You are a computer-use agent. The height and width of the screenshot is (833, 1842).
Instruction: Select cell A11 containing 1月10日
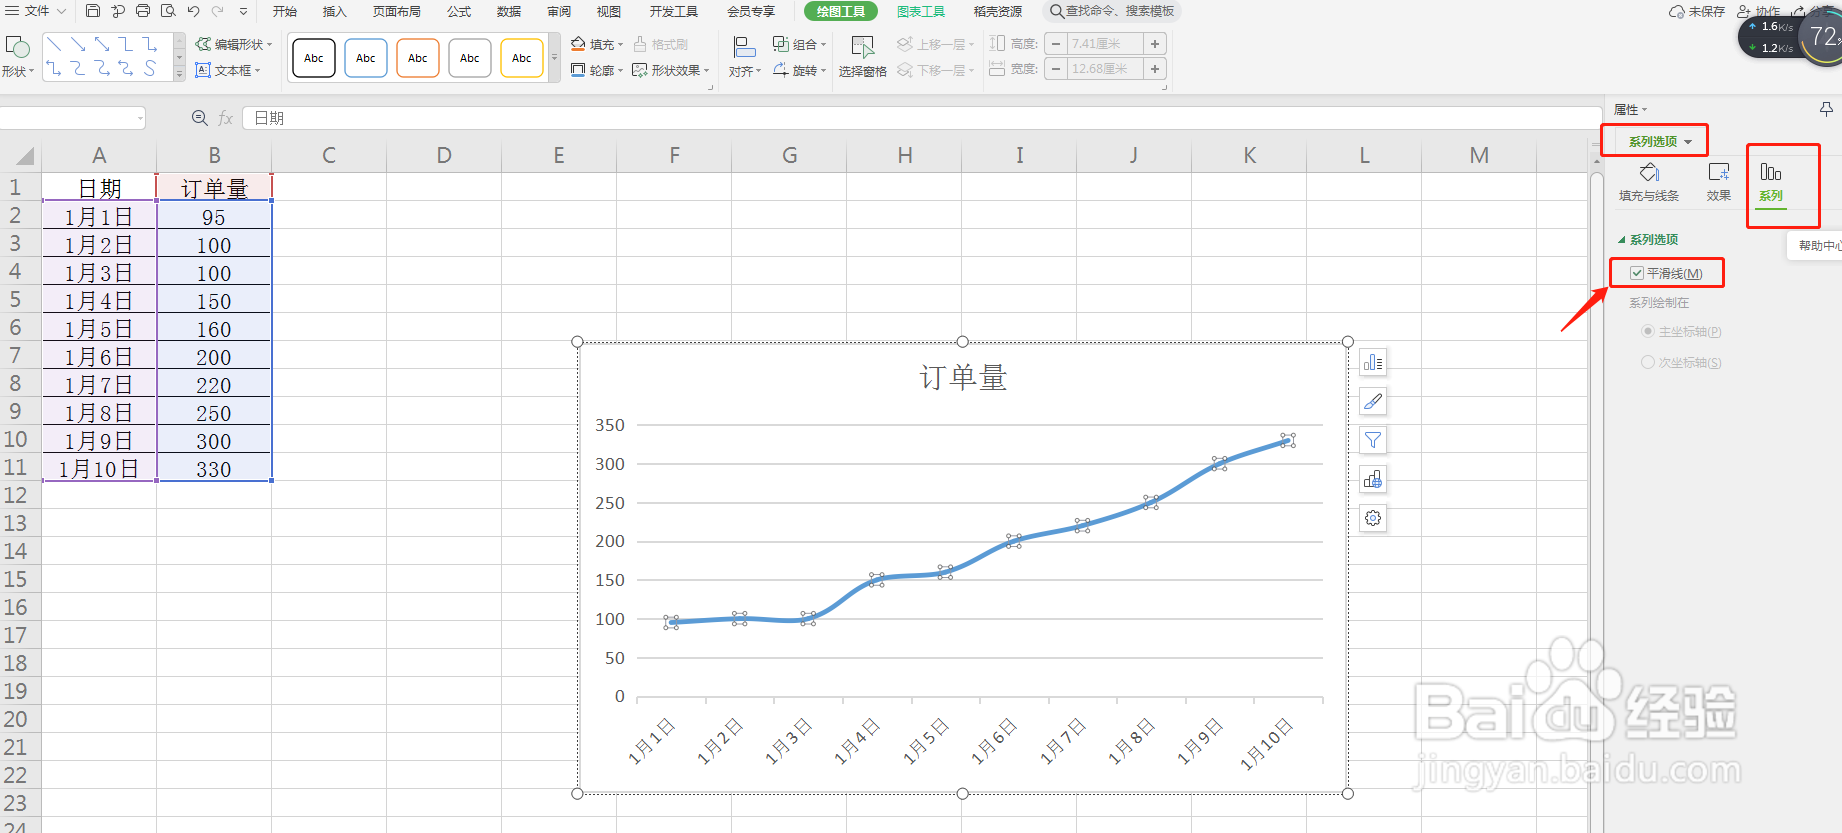tap(99, 468)
